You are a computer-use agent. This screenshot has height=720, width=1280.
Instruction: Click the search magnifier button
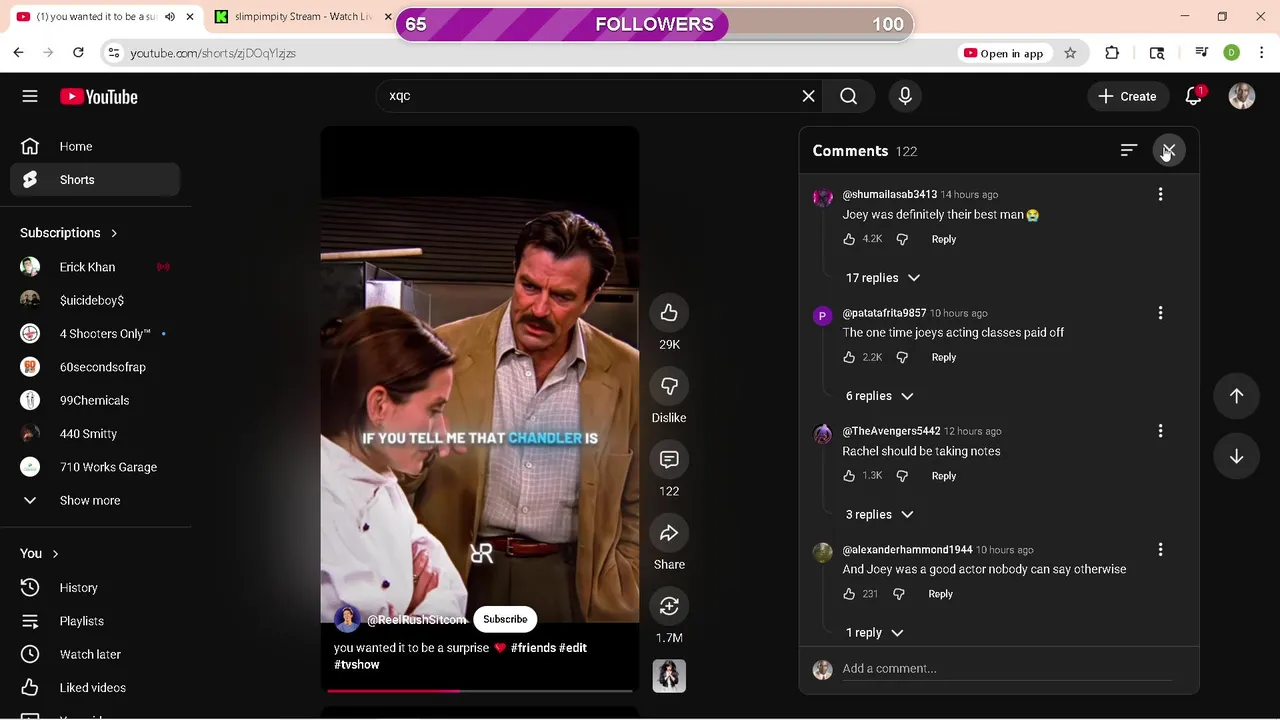tap(848, 96)
